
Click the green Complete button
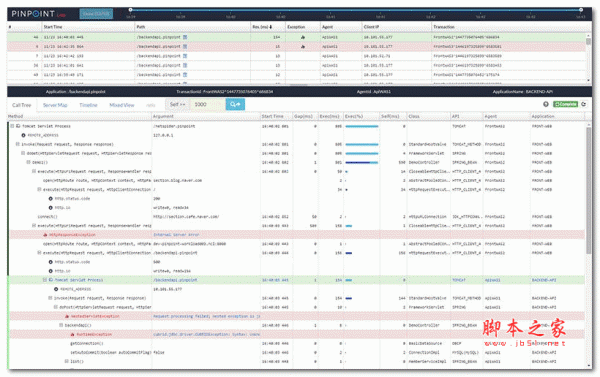pos(566,104)
